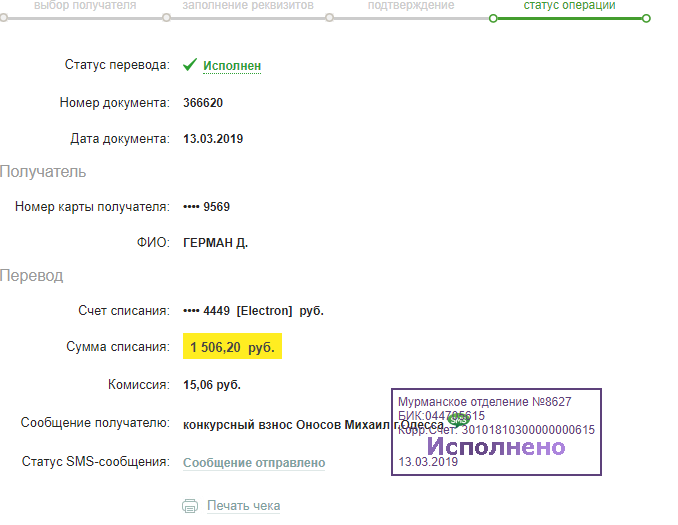Select the подтверждение step

(411, 6)
